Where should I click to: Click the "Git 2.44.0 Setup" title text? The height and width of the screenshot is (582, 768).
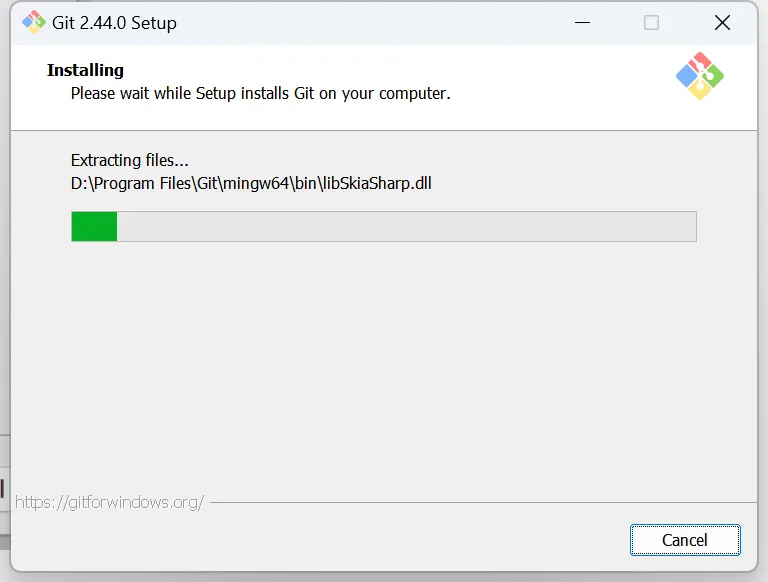[x=114, y=23]
